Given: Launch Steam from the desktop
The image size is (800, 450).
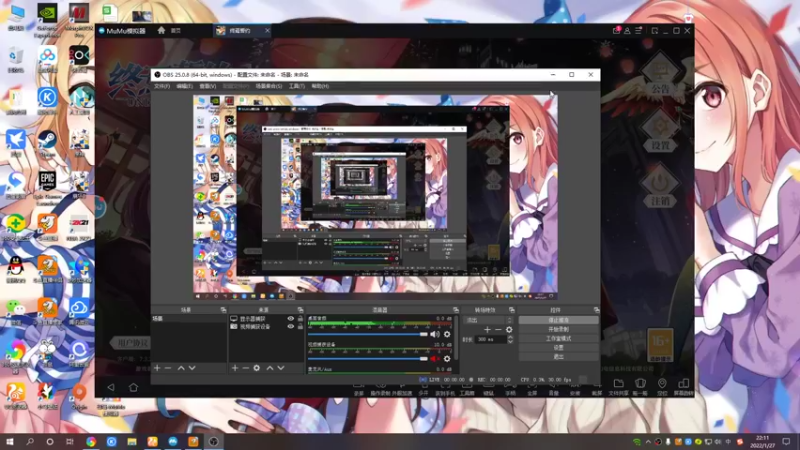Looking at the screenshot, I should 47,143.
